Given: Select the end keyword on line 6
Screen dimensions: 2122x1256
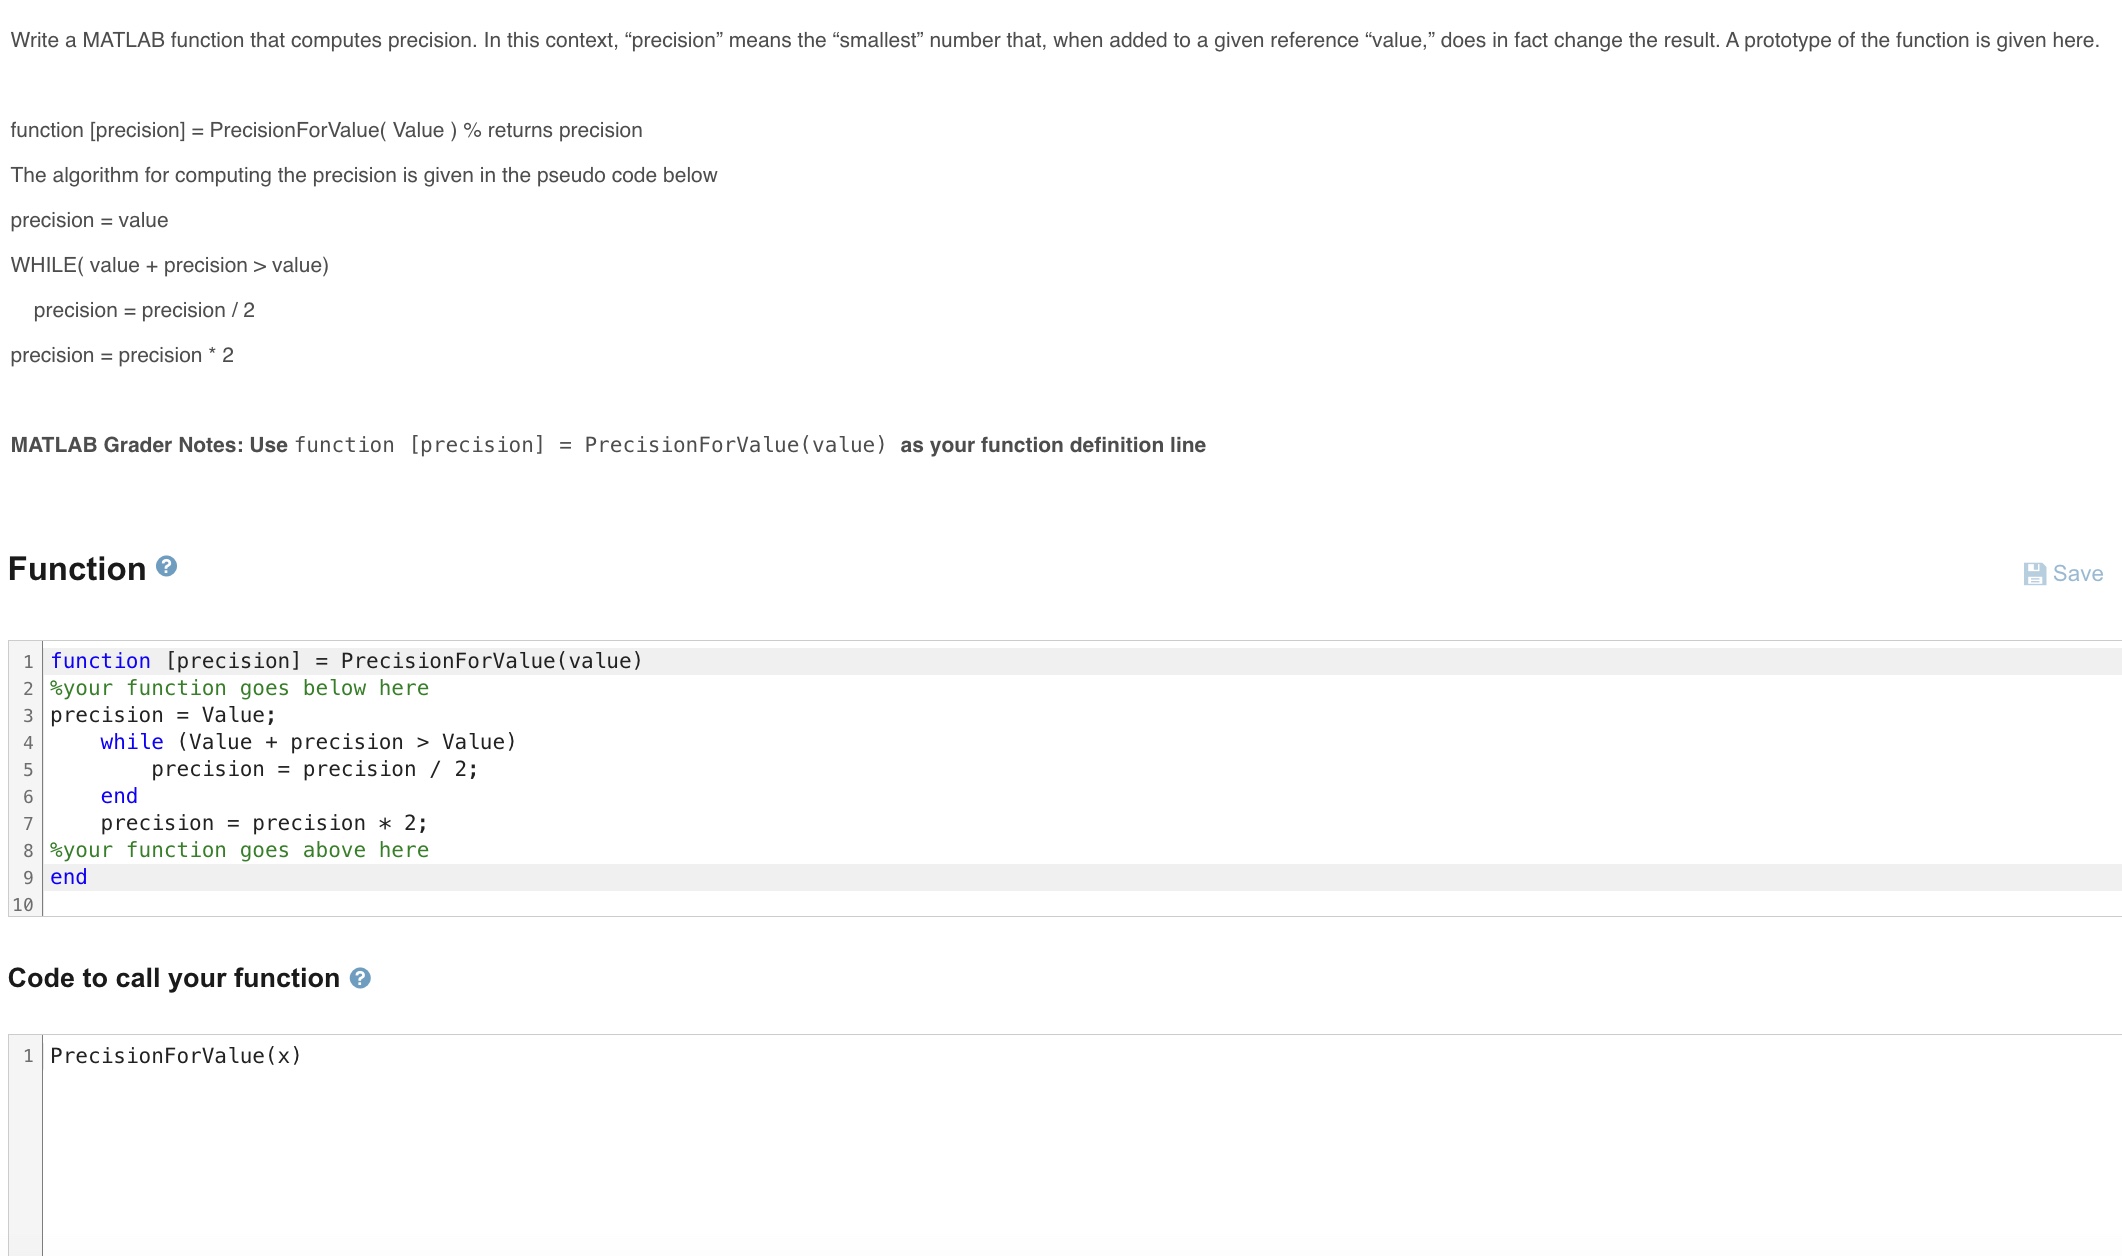Looking at the screenshot, I should (118, 795).
